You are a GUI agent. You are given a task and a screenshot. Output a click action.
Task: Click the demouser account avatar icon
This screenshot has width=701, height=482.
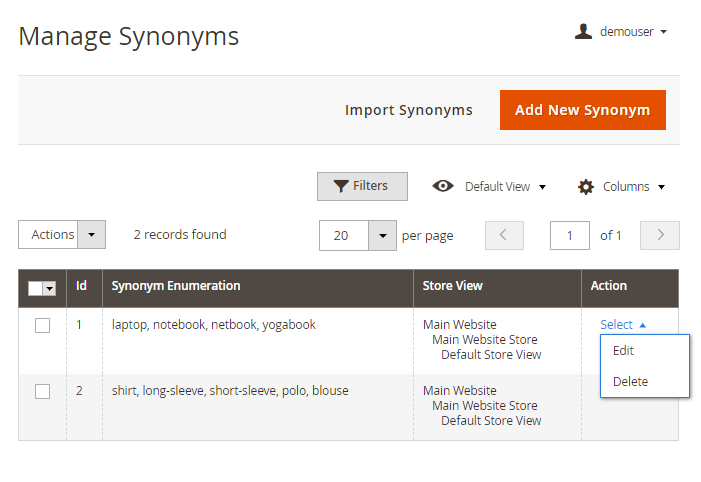click(583, 32)
